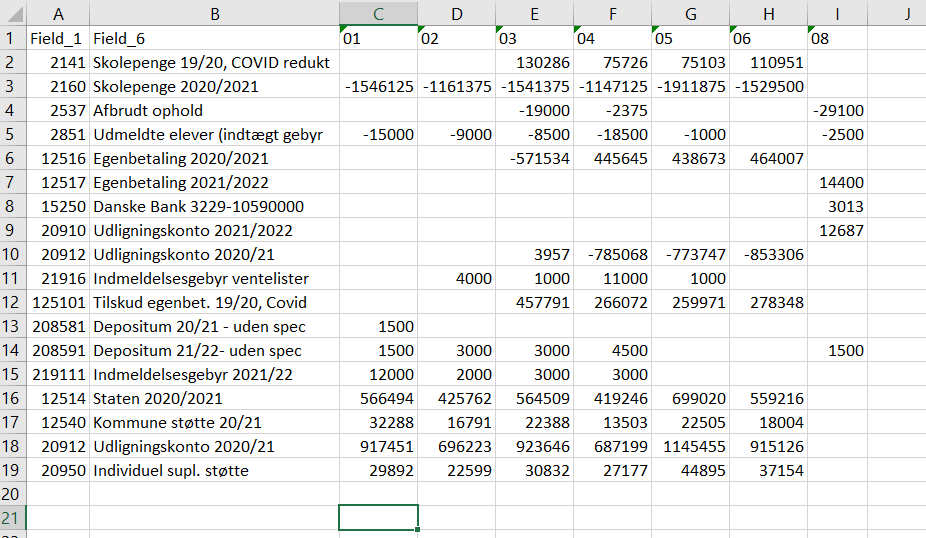Click 'Afbrudt ophold' cell
The width and height of the screenshot is (926, 538).
click(214, 110)
